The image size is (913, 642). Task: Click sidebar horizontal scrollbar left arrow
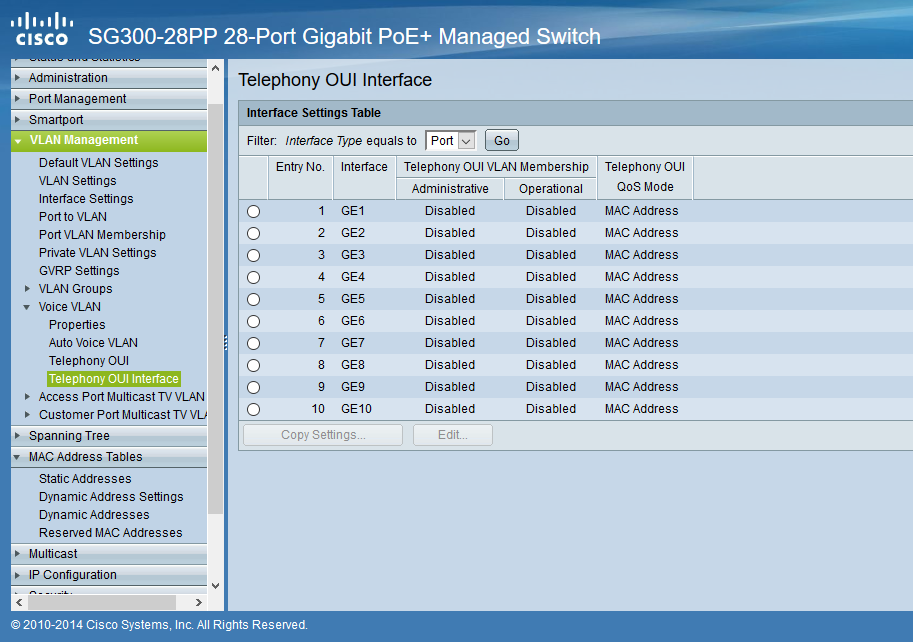click(x=19, y=602)
